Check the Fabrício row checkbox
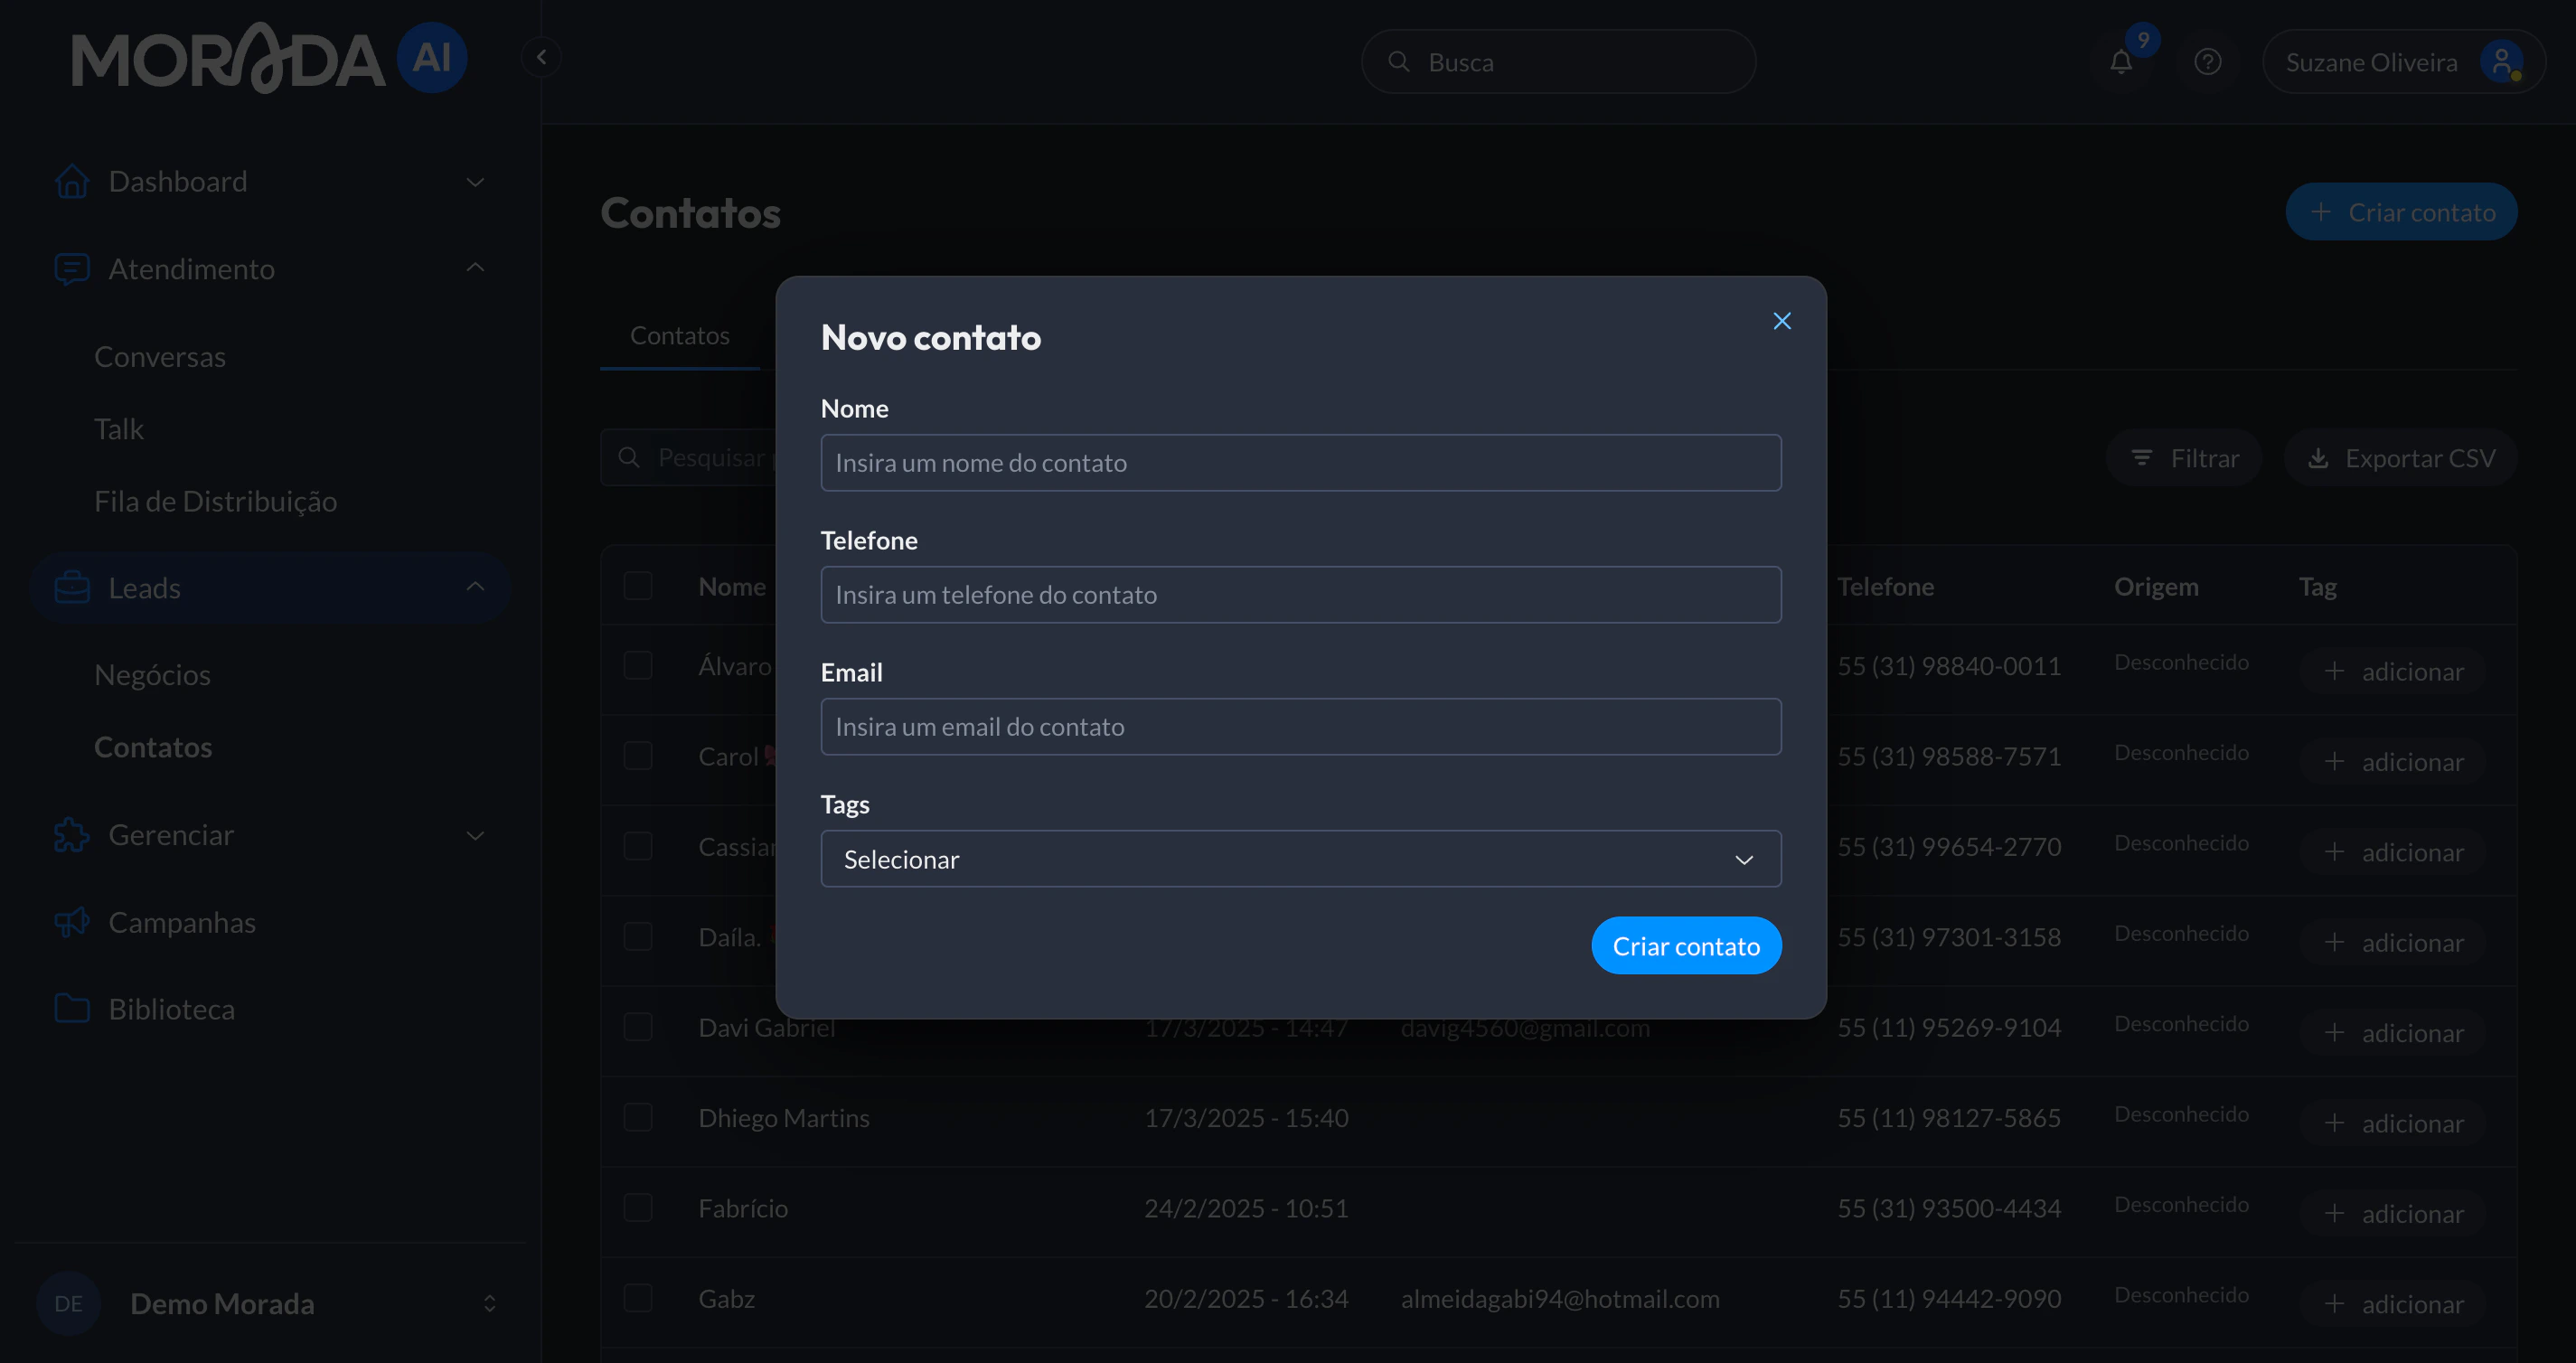 point(638,1208)
